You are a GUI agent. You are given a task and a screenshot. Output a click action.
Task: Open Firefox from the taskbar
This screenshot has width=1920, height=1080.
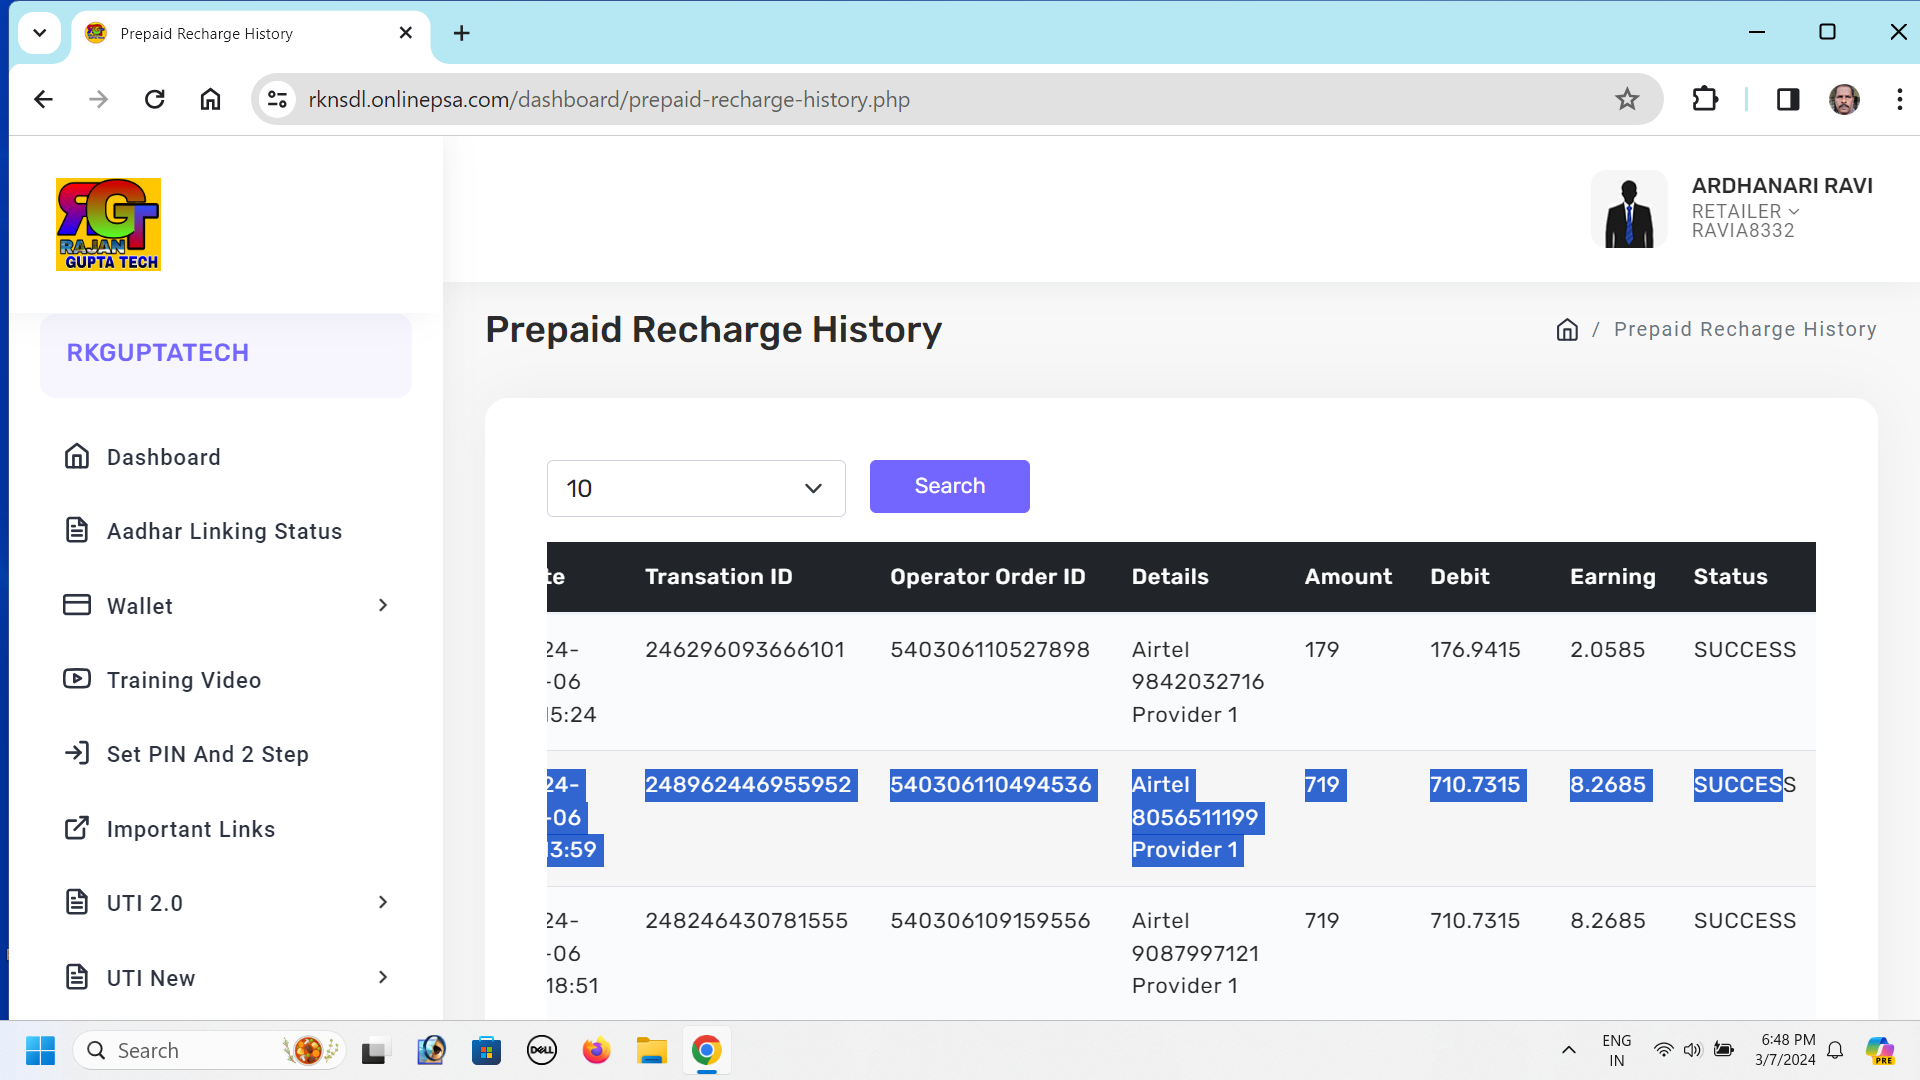(596, 1051)
